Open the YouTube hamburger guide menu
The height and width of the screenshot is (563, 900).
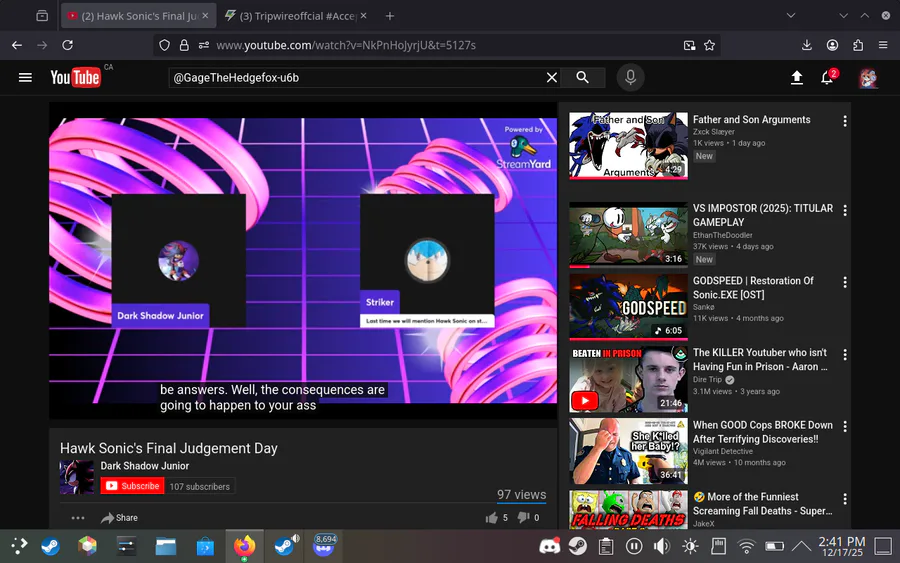[25, 77]
